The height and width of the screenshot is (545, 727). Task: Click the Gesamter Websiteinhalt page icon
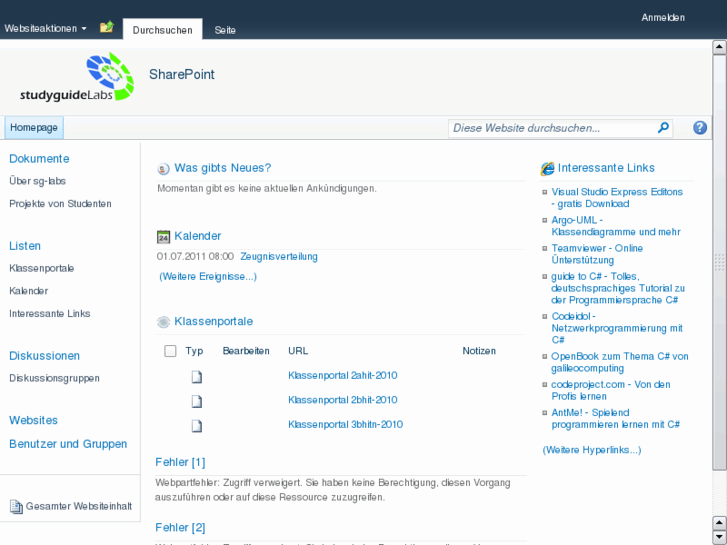click(16, 507)
